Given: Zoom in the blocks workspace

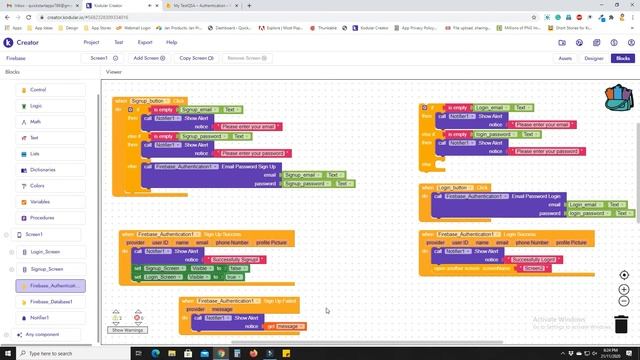Looking at the screenshot, I should 624,289.
